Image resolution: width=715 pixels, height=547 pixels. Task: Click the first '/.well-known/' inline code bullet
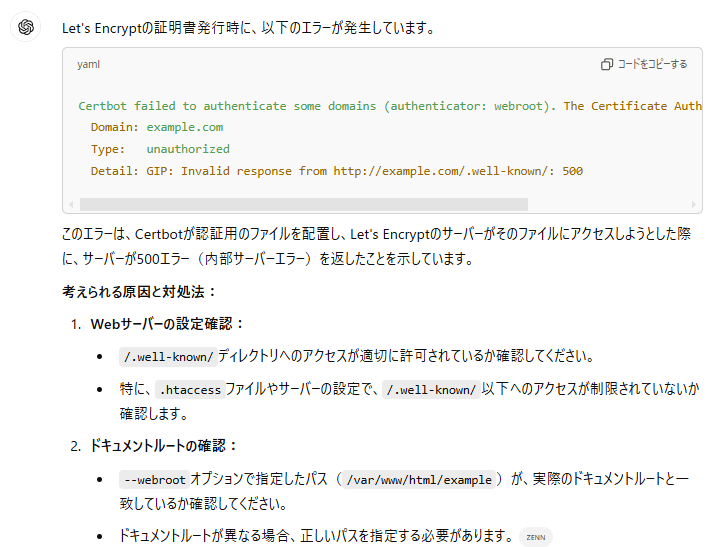pyautogui.click(x=168, y=356)
